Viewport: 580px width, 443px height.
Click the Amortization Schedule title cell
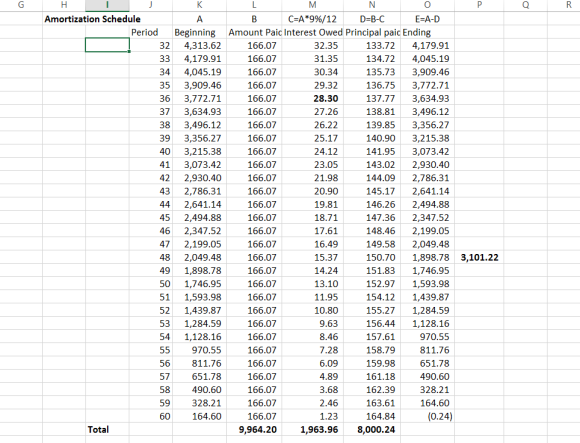[92, 19]
